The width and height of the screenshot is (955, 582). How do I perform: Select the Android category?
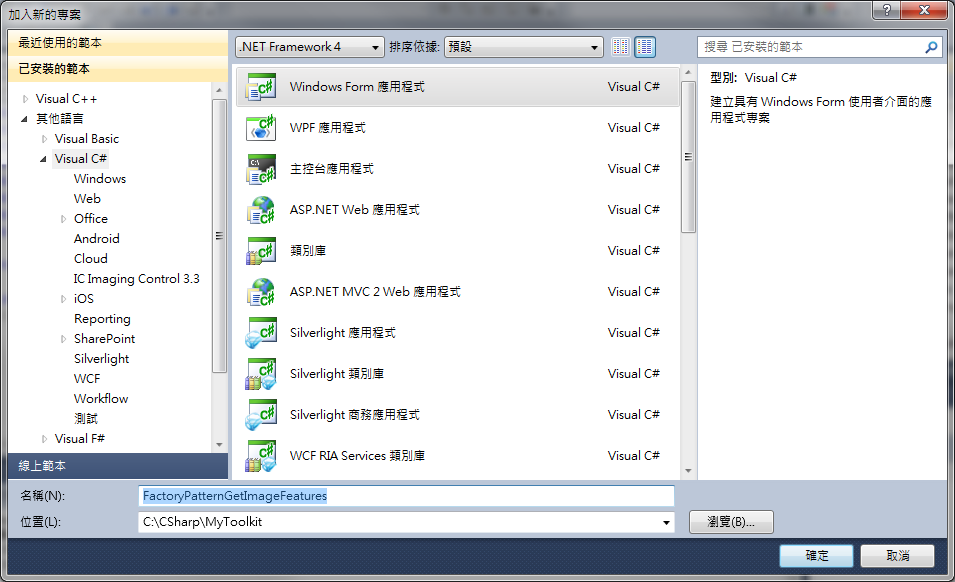(x=97, y=239)
